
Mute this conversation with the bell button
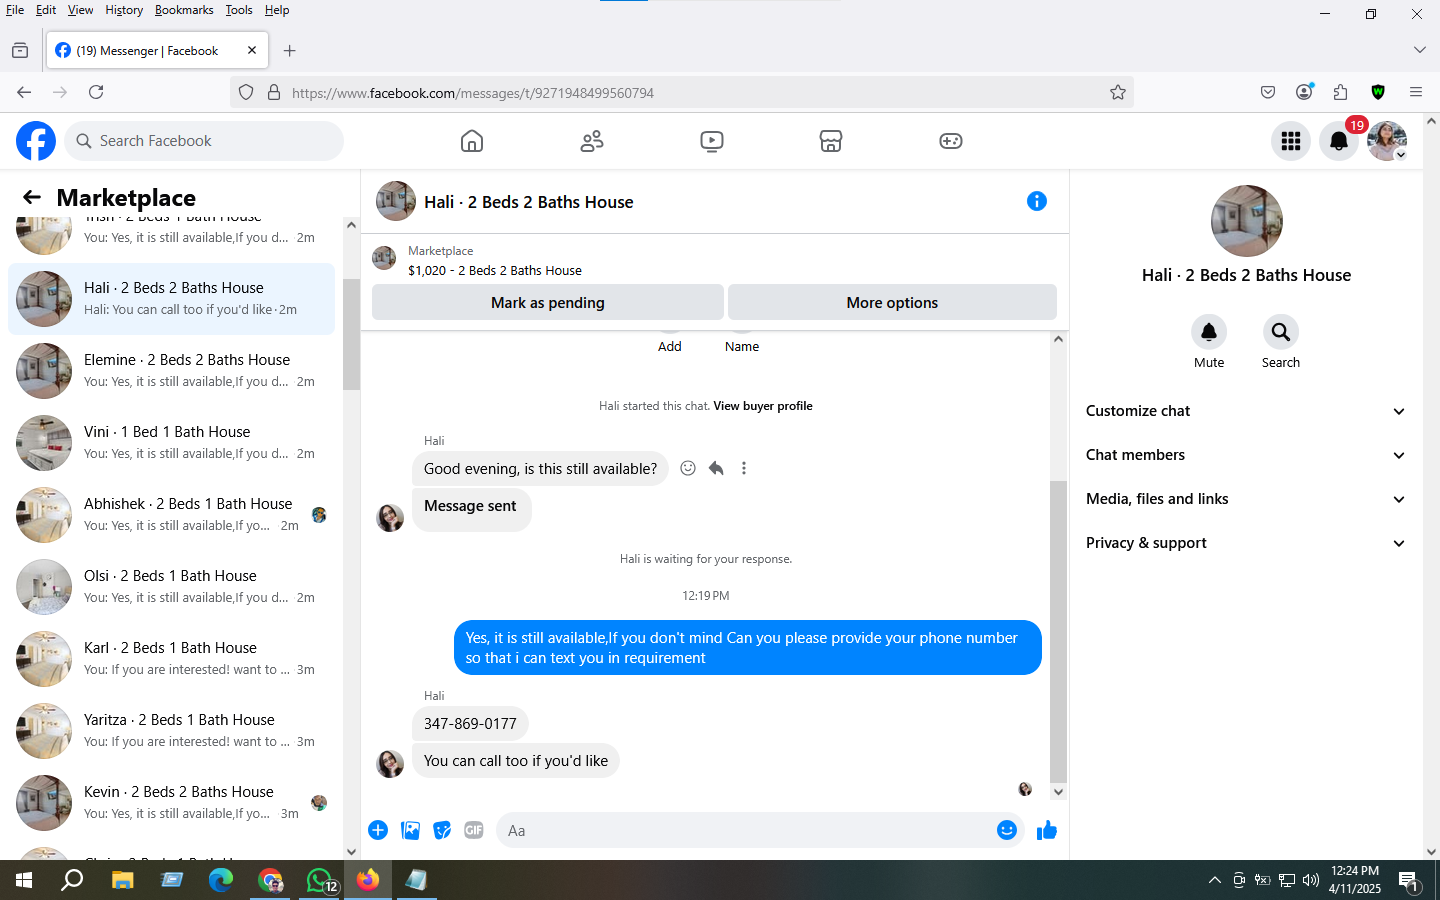1209,332
